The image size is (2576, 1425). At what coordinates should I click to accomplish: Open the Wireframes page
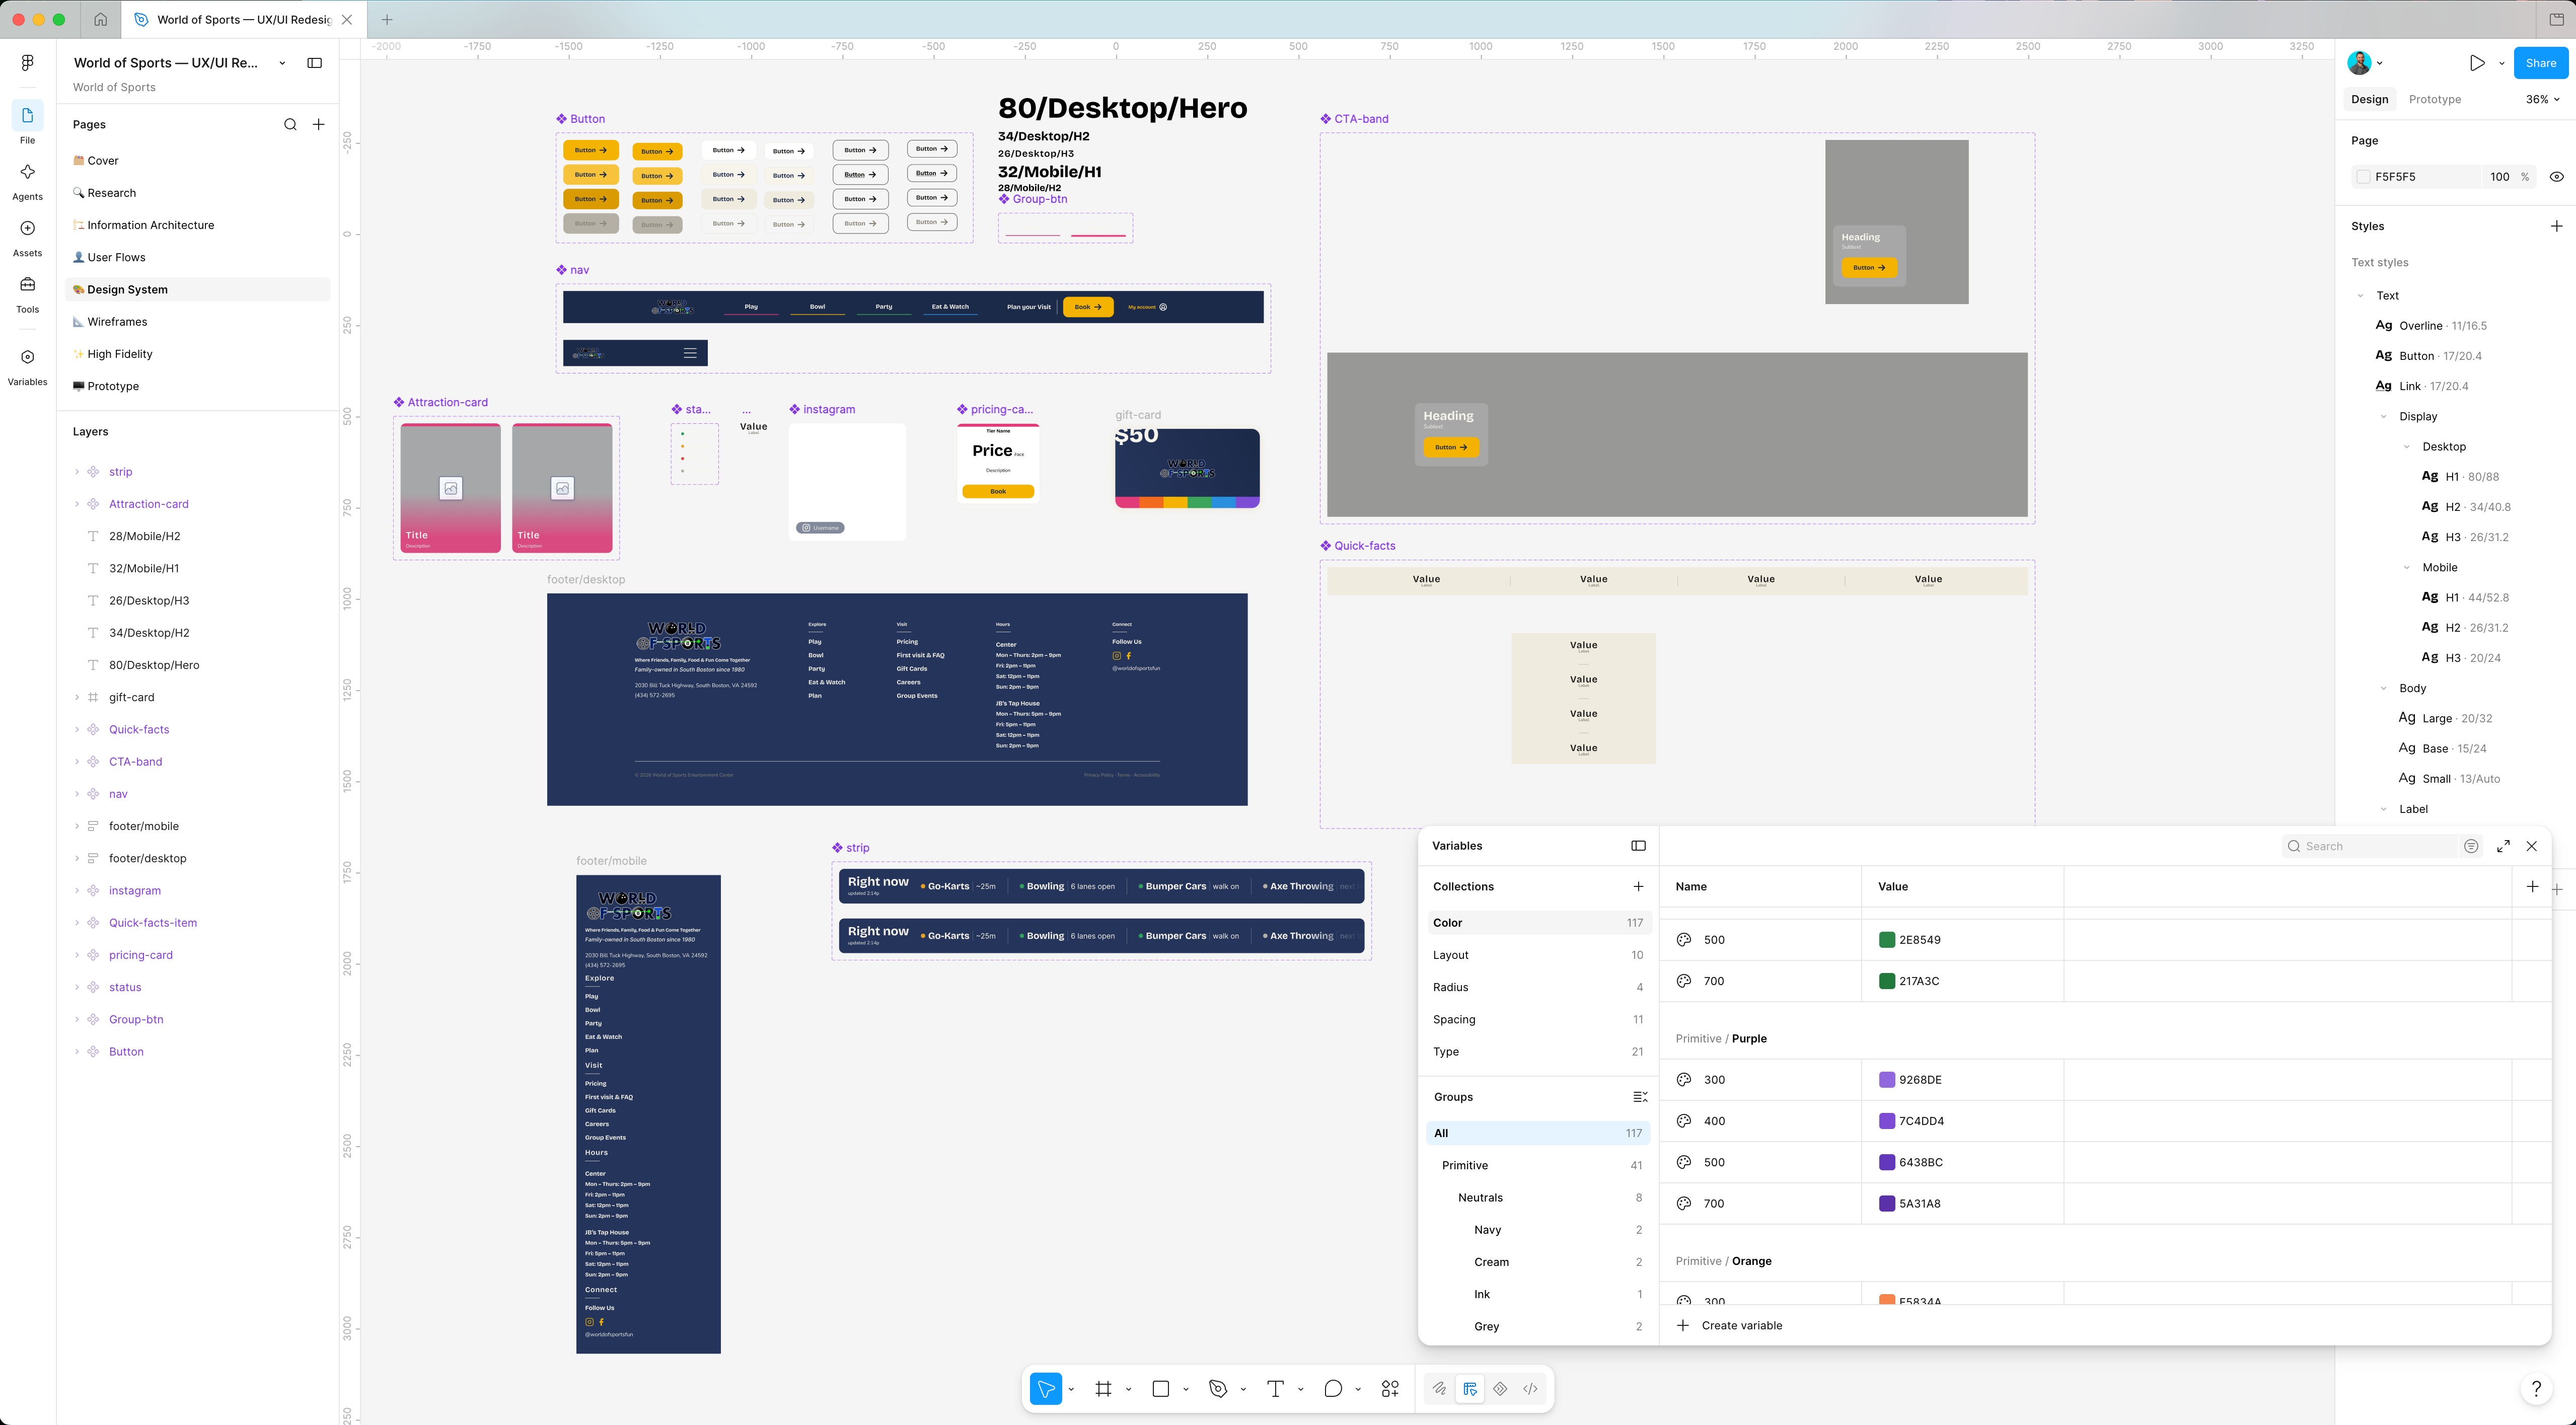tap(117, 322)
